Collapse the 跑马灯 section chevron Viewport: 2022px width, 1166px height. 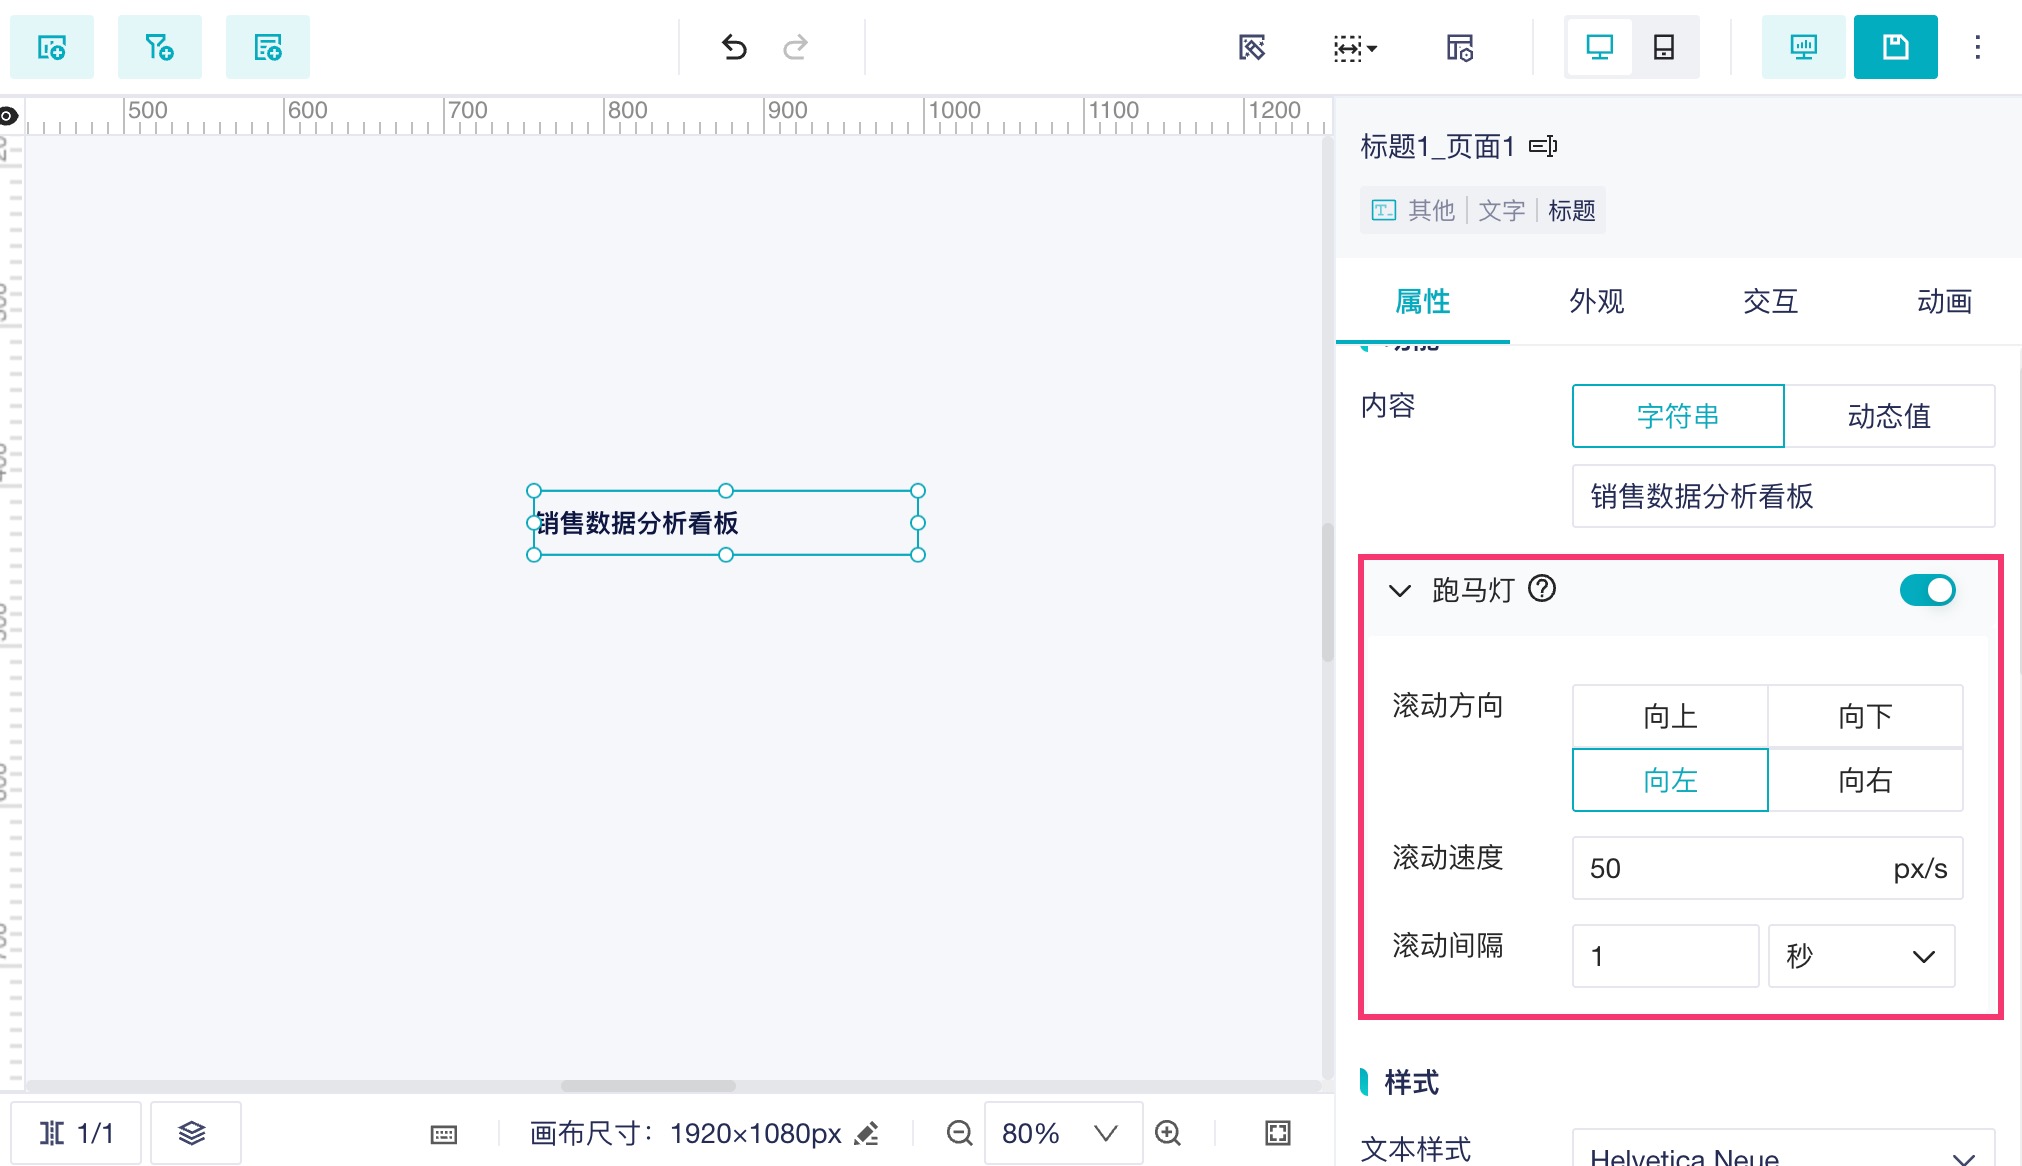[1400, 590]
